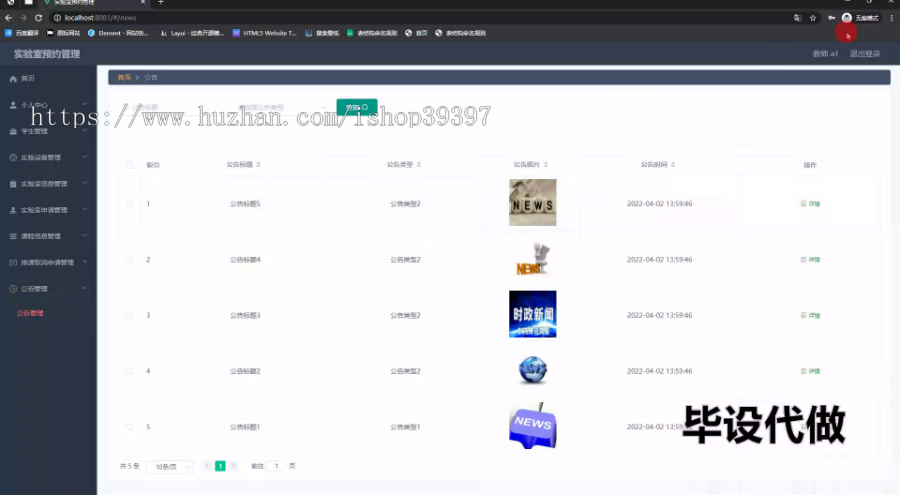Tick checkbox for row 公告标题5
This screenshot has width=900, height=495.
(x=129, y=204)
